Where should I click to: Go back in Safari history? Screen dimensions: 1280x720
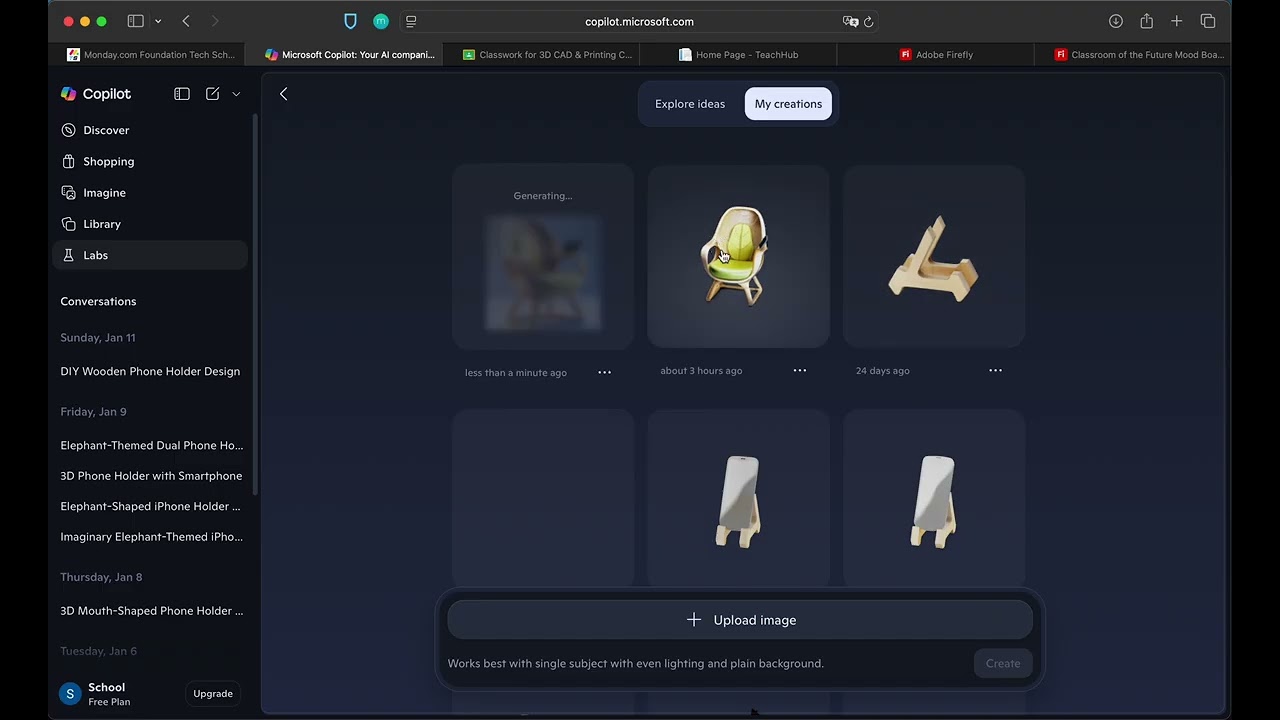tap(186, 21)
